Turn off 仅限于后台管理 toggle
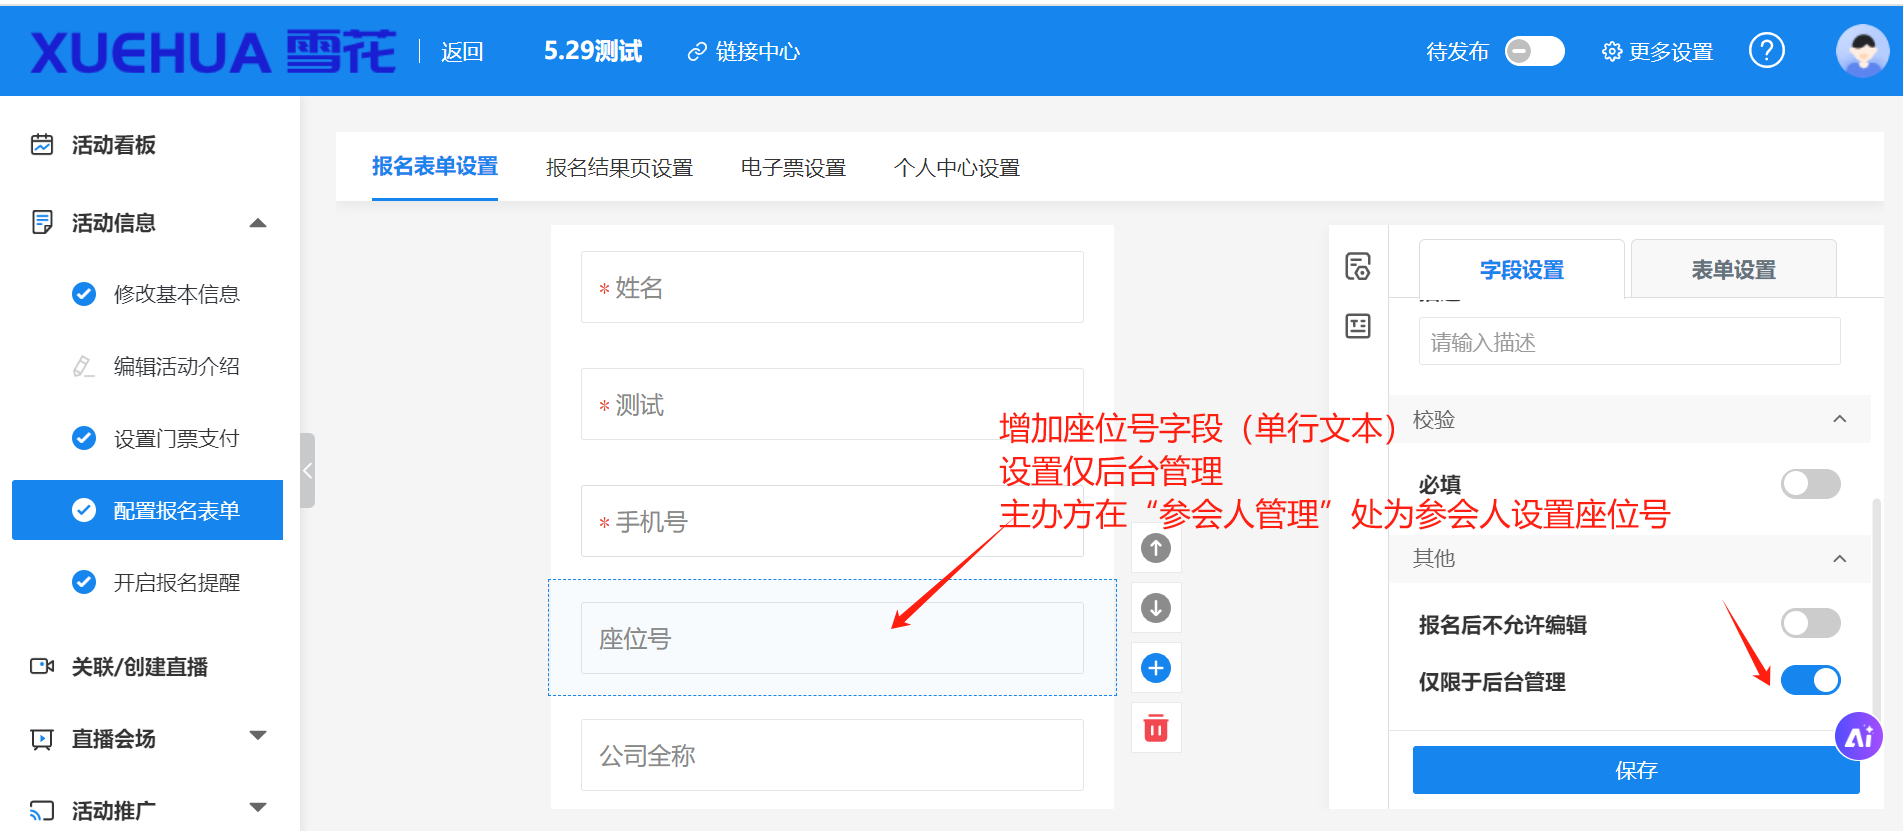 point(1810,681)
